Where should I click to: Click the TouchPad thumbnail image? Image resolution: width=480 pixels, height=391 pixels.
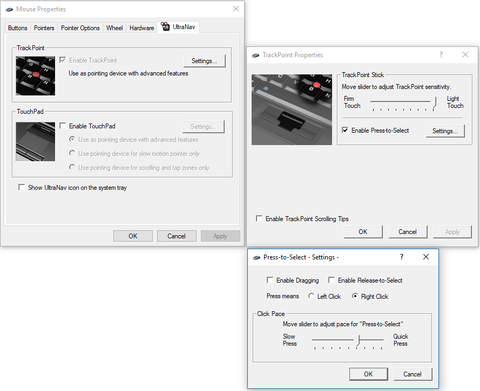coord(35,142)
